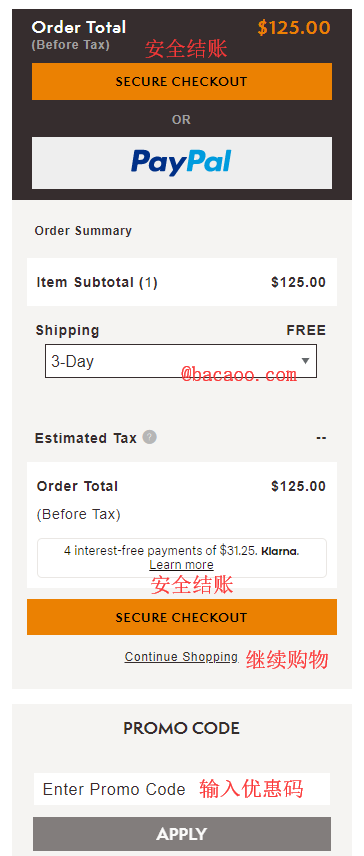The image size is (364, 856).
Task: Click the PROMO CODE section heading
Action: pyautogui.click(x=182, y=728)
